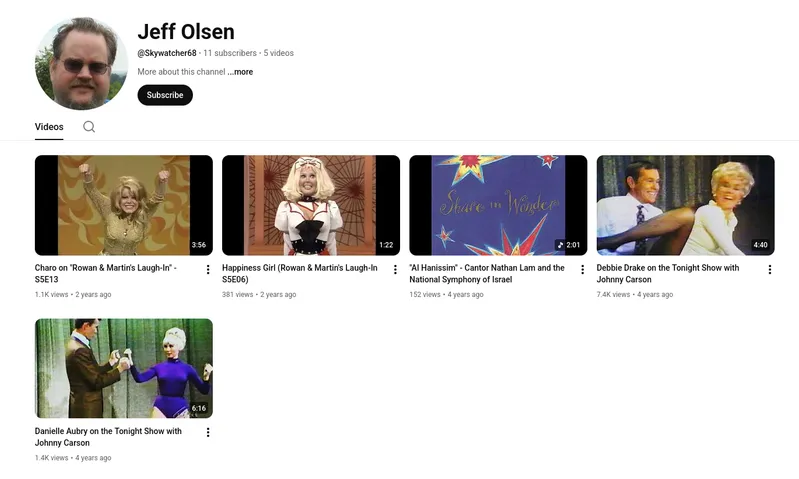Screen dimensions: 799x479
Task: Open options menu for Happiness Girl video
Action: [x=395, y=270]
